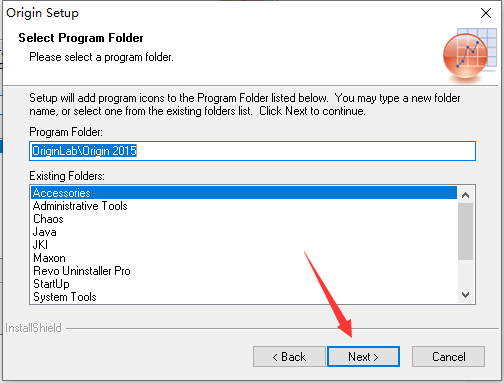Image resolution: width=504 pixels, height=383 pixels.
Task: Click the Origin graph logo icon
Action: pos(469,55)
